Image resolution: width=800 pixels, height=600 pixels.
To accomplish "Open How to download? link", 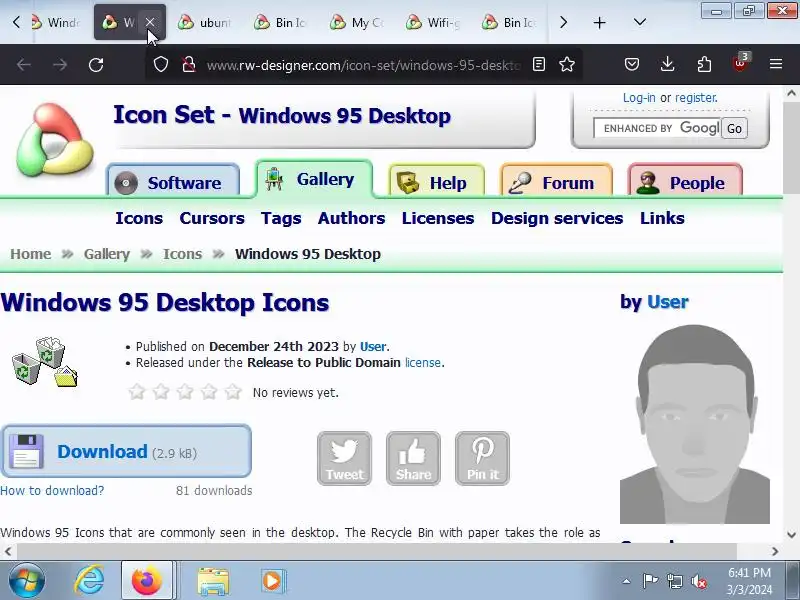I will pyautogui.click(x=52, y=490).
